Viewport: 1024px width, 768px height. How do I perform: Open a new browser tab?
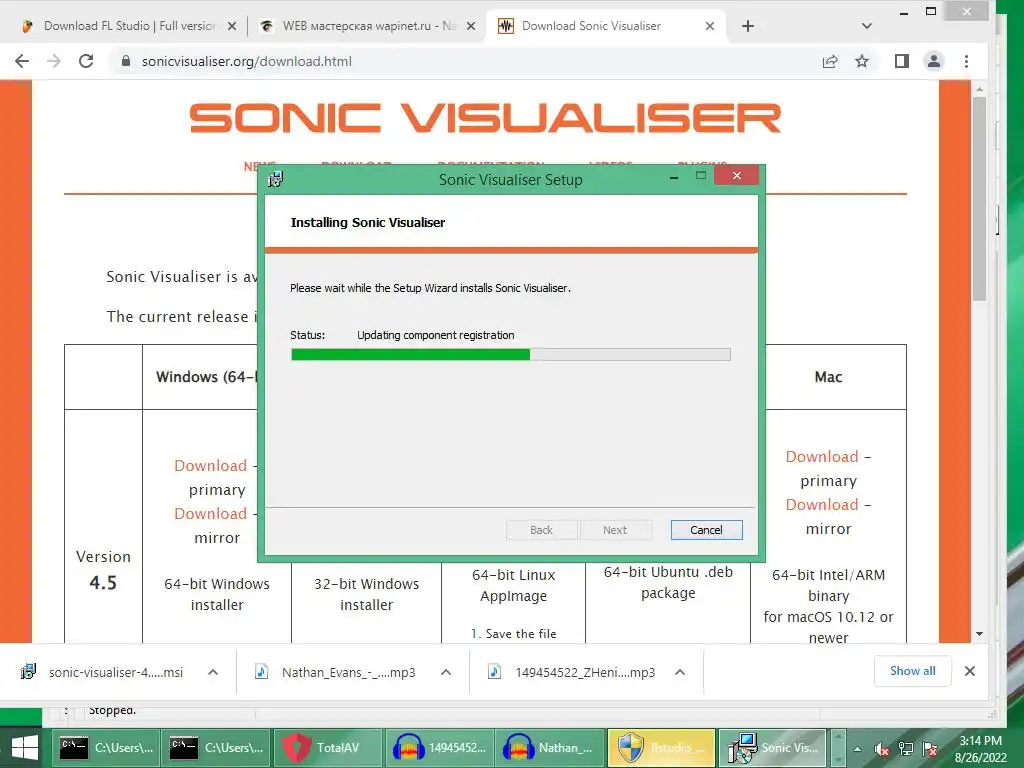(748, 26)
